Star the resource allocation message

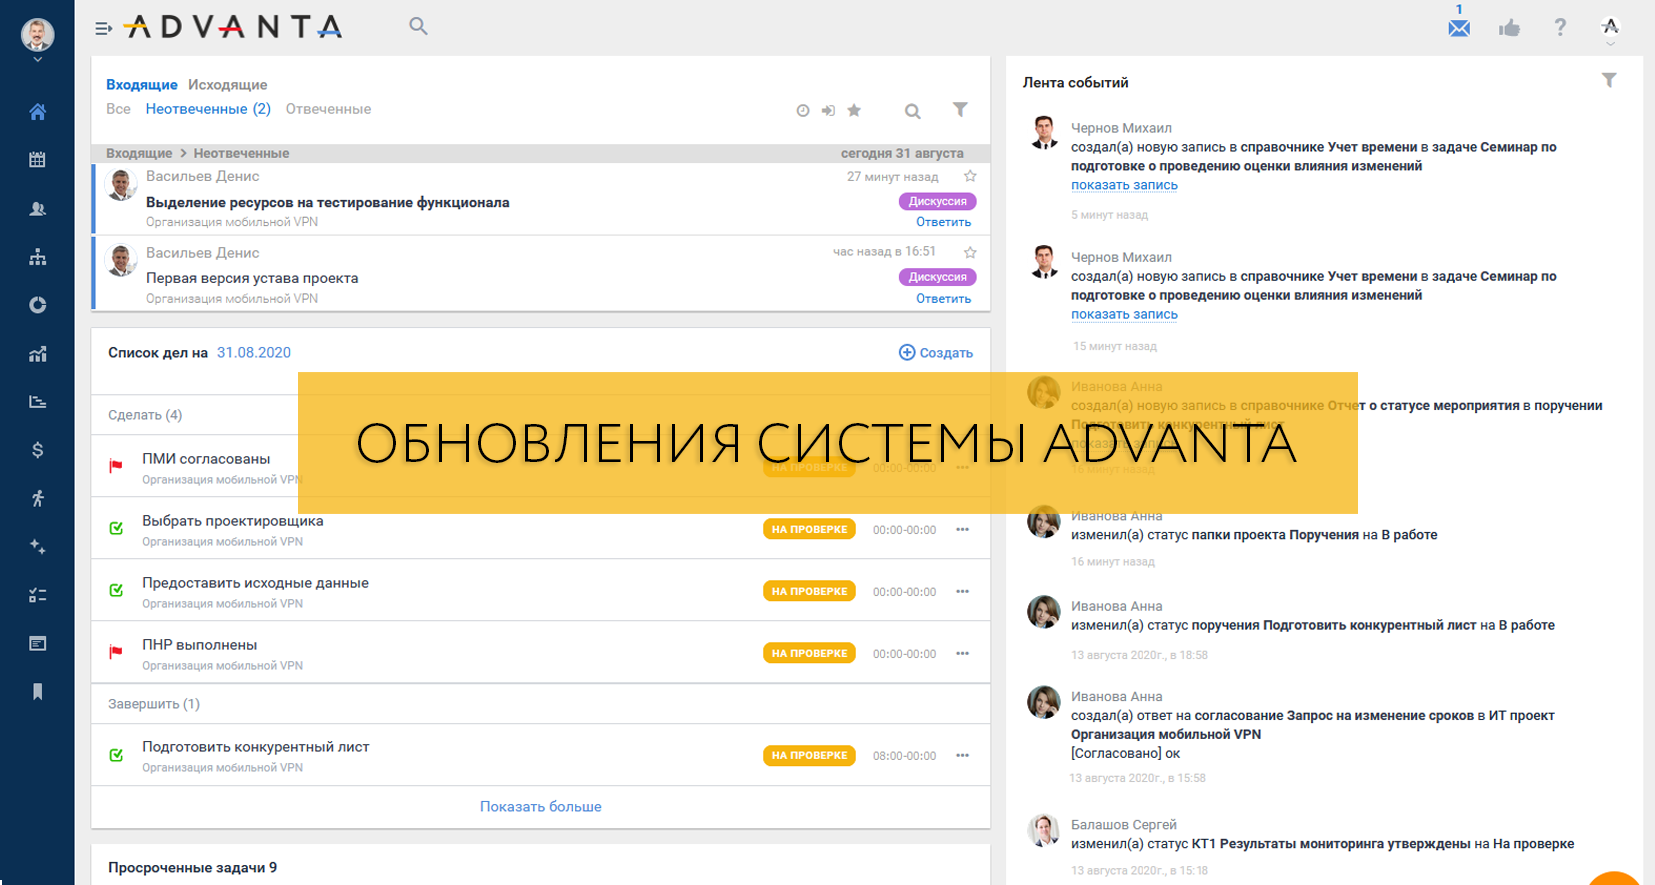pos(969,177)
